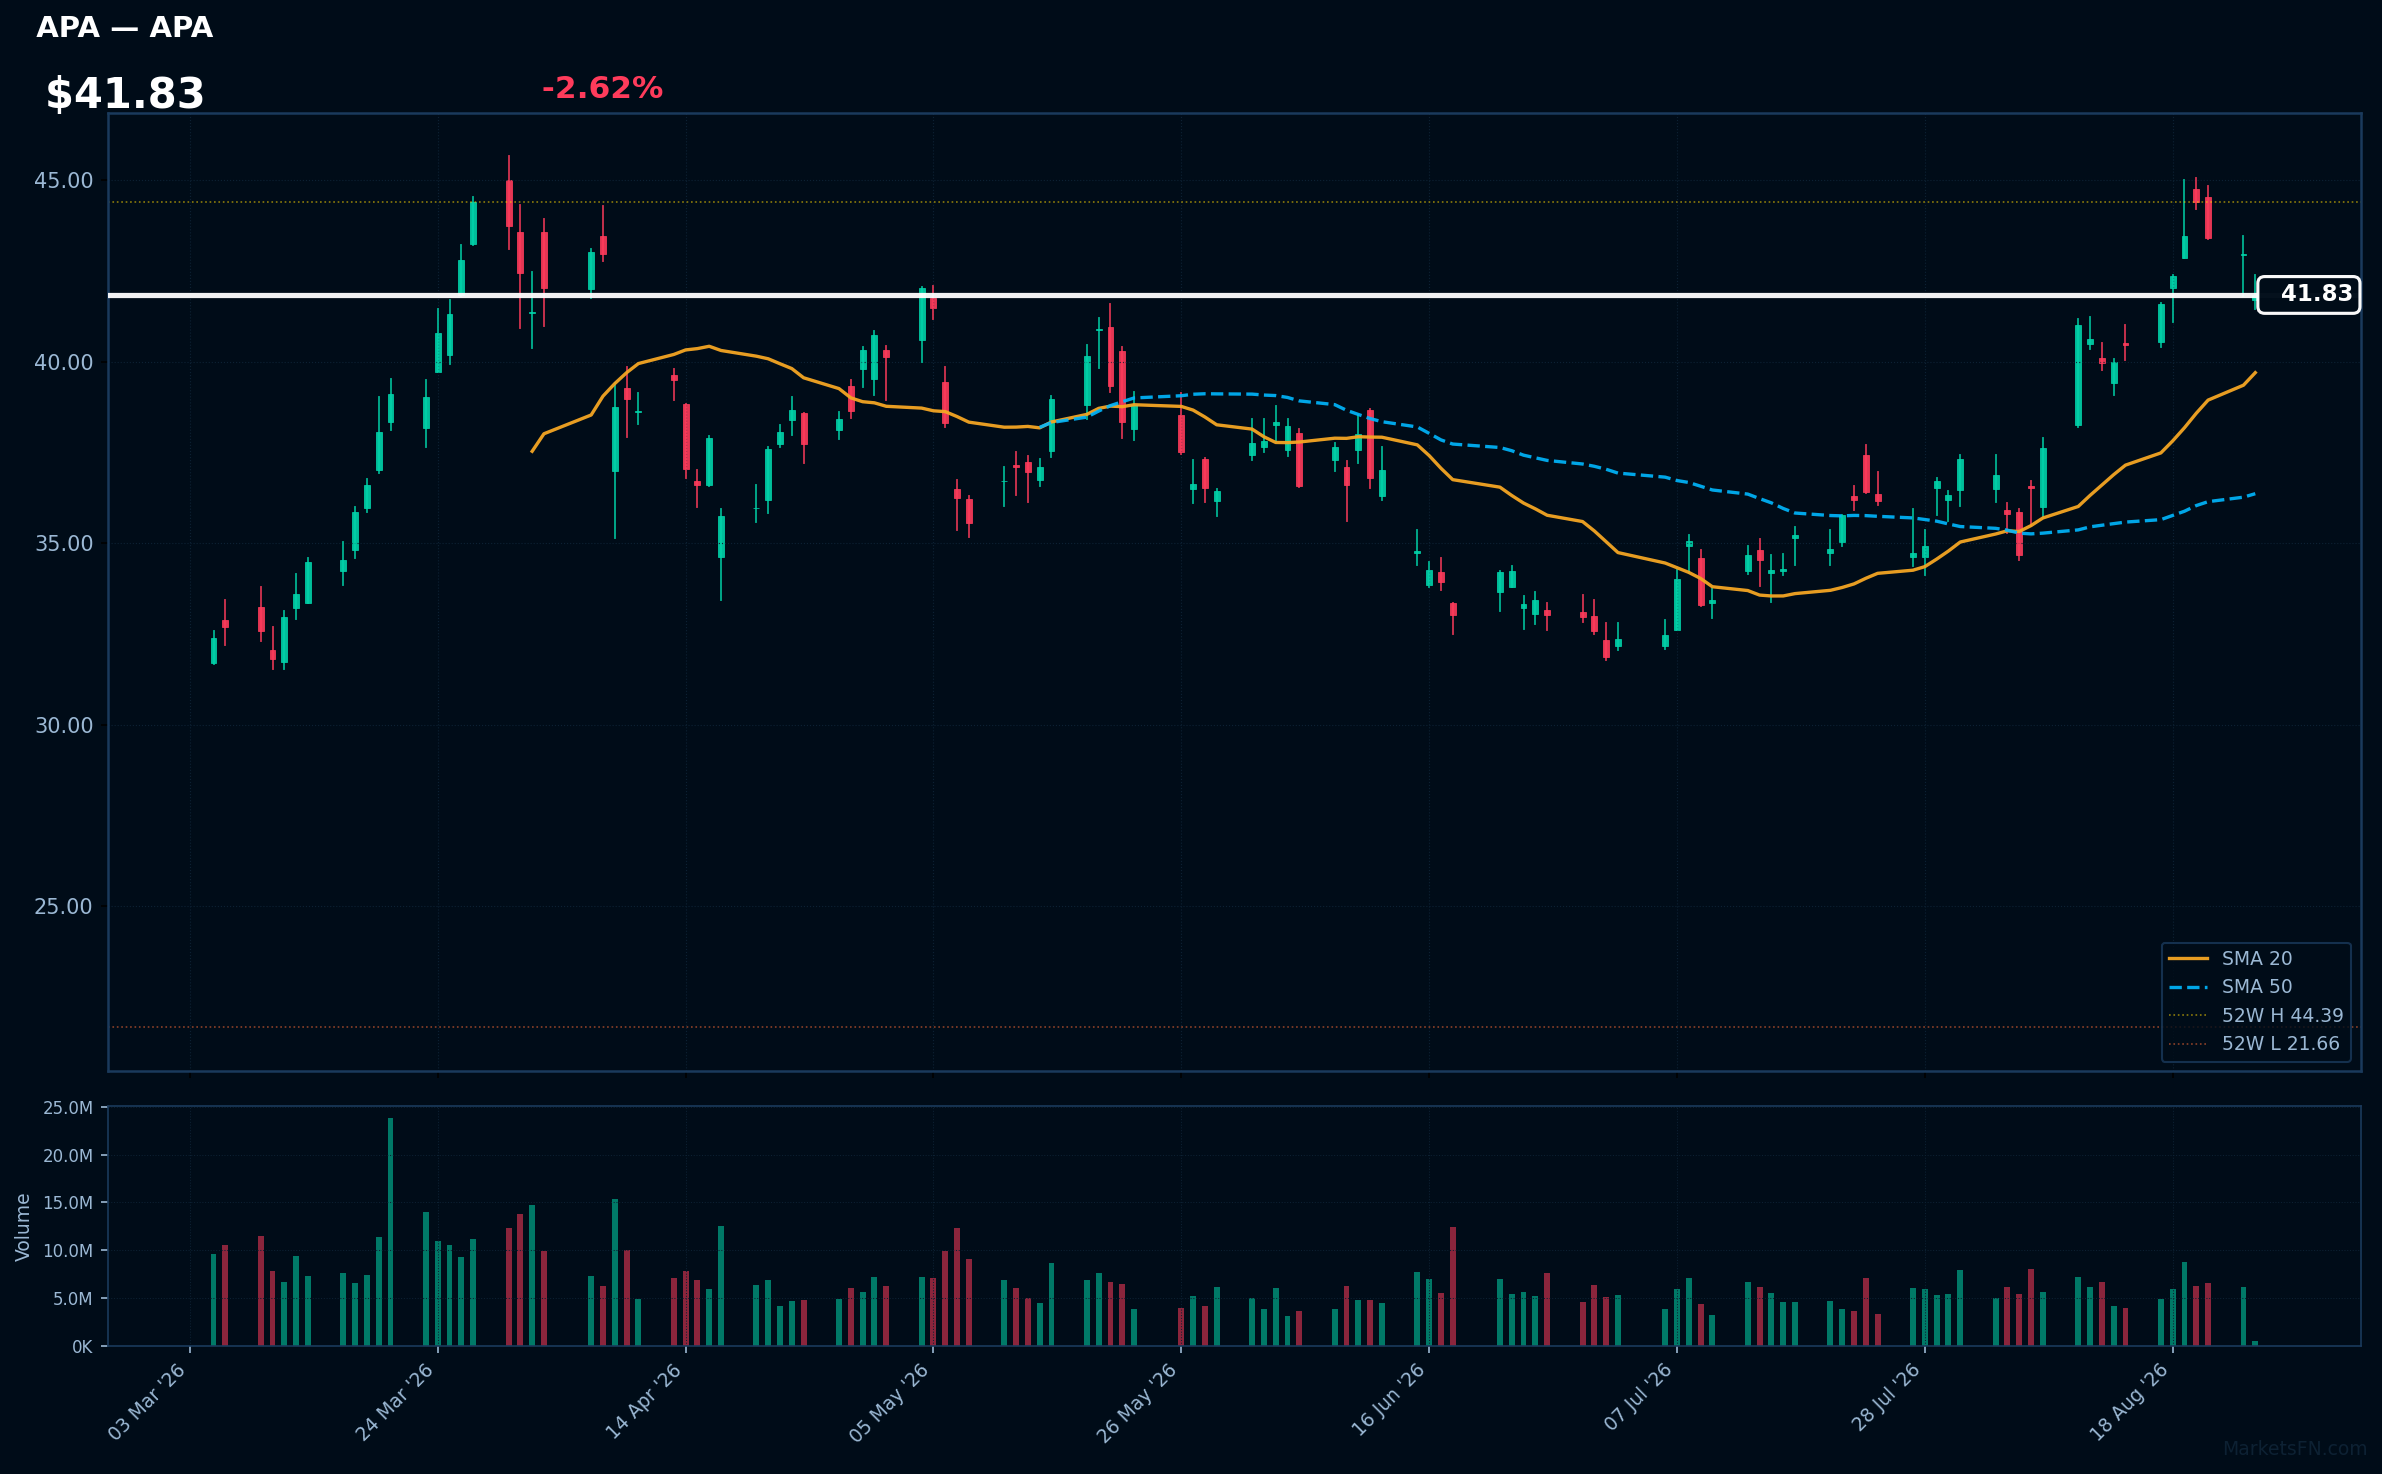Image resolution: width=2382 pixels, height=1474 pixels.
Task: Click the "03 Mar '26" date label
Action: (x=147, y=1401)
